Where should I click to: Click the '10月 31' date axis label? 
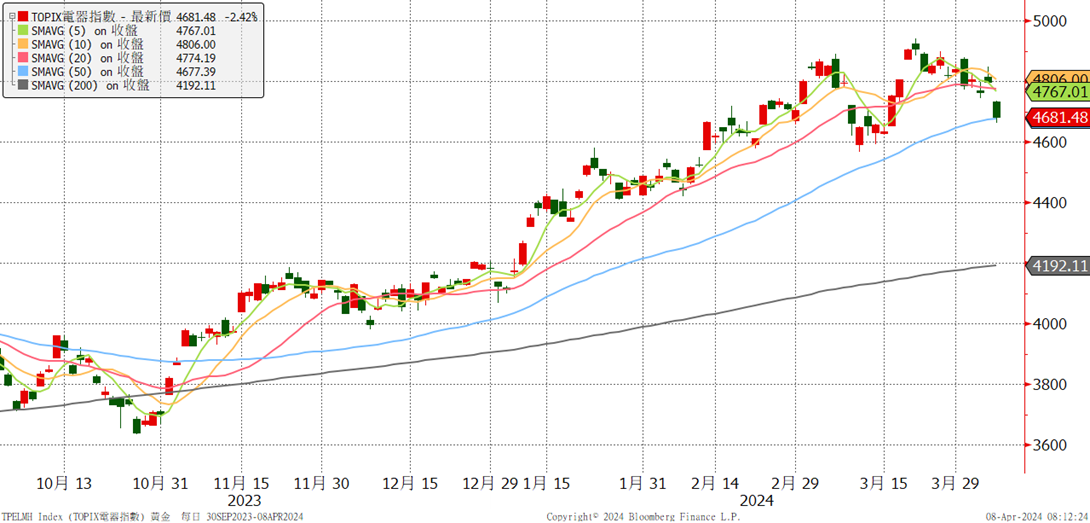point(161,485)
